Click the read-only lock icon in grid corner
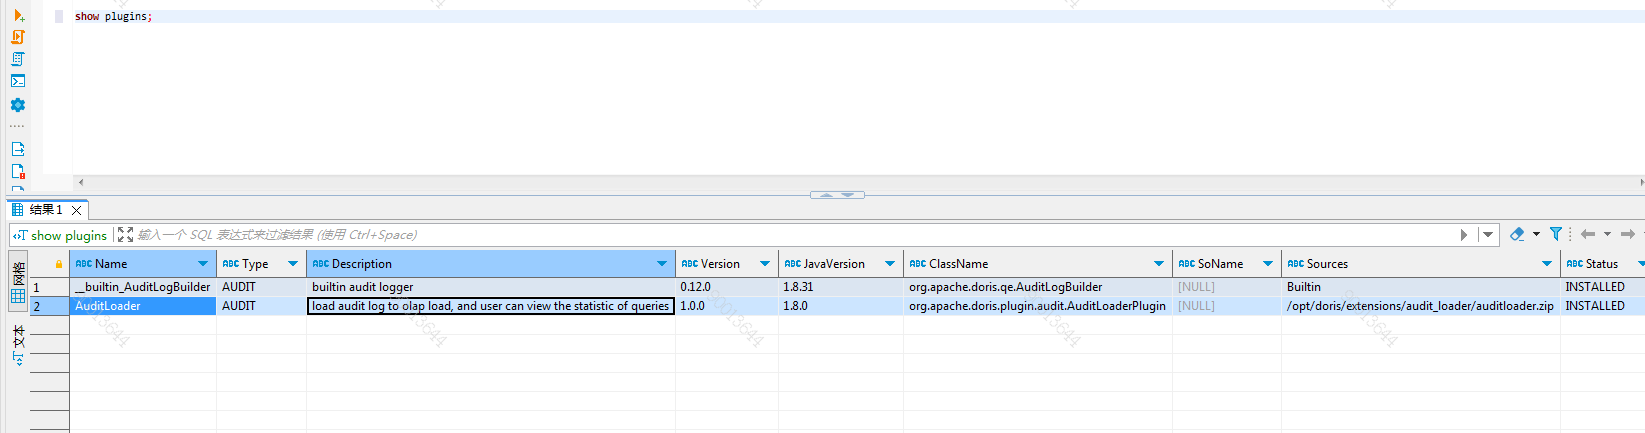Viewport: 1645px width, 433px height. [59, 264]
